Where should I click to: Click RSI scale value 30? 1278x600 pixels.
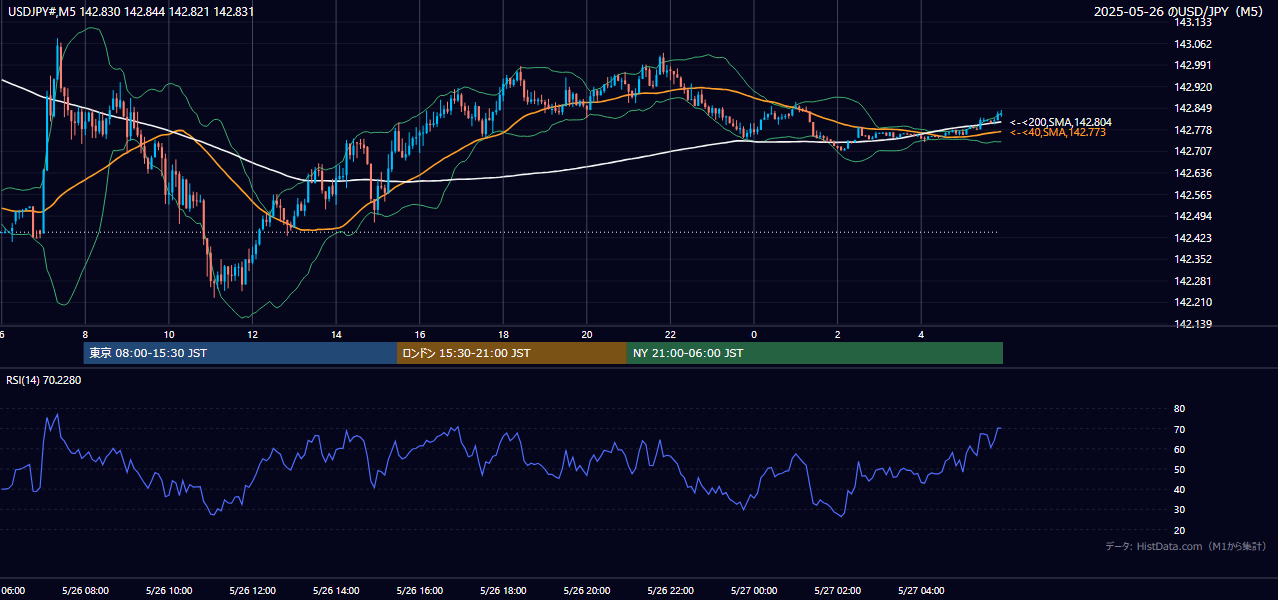tap(1179, 510)
